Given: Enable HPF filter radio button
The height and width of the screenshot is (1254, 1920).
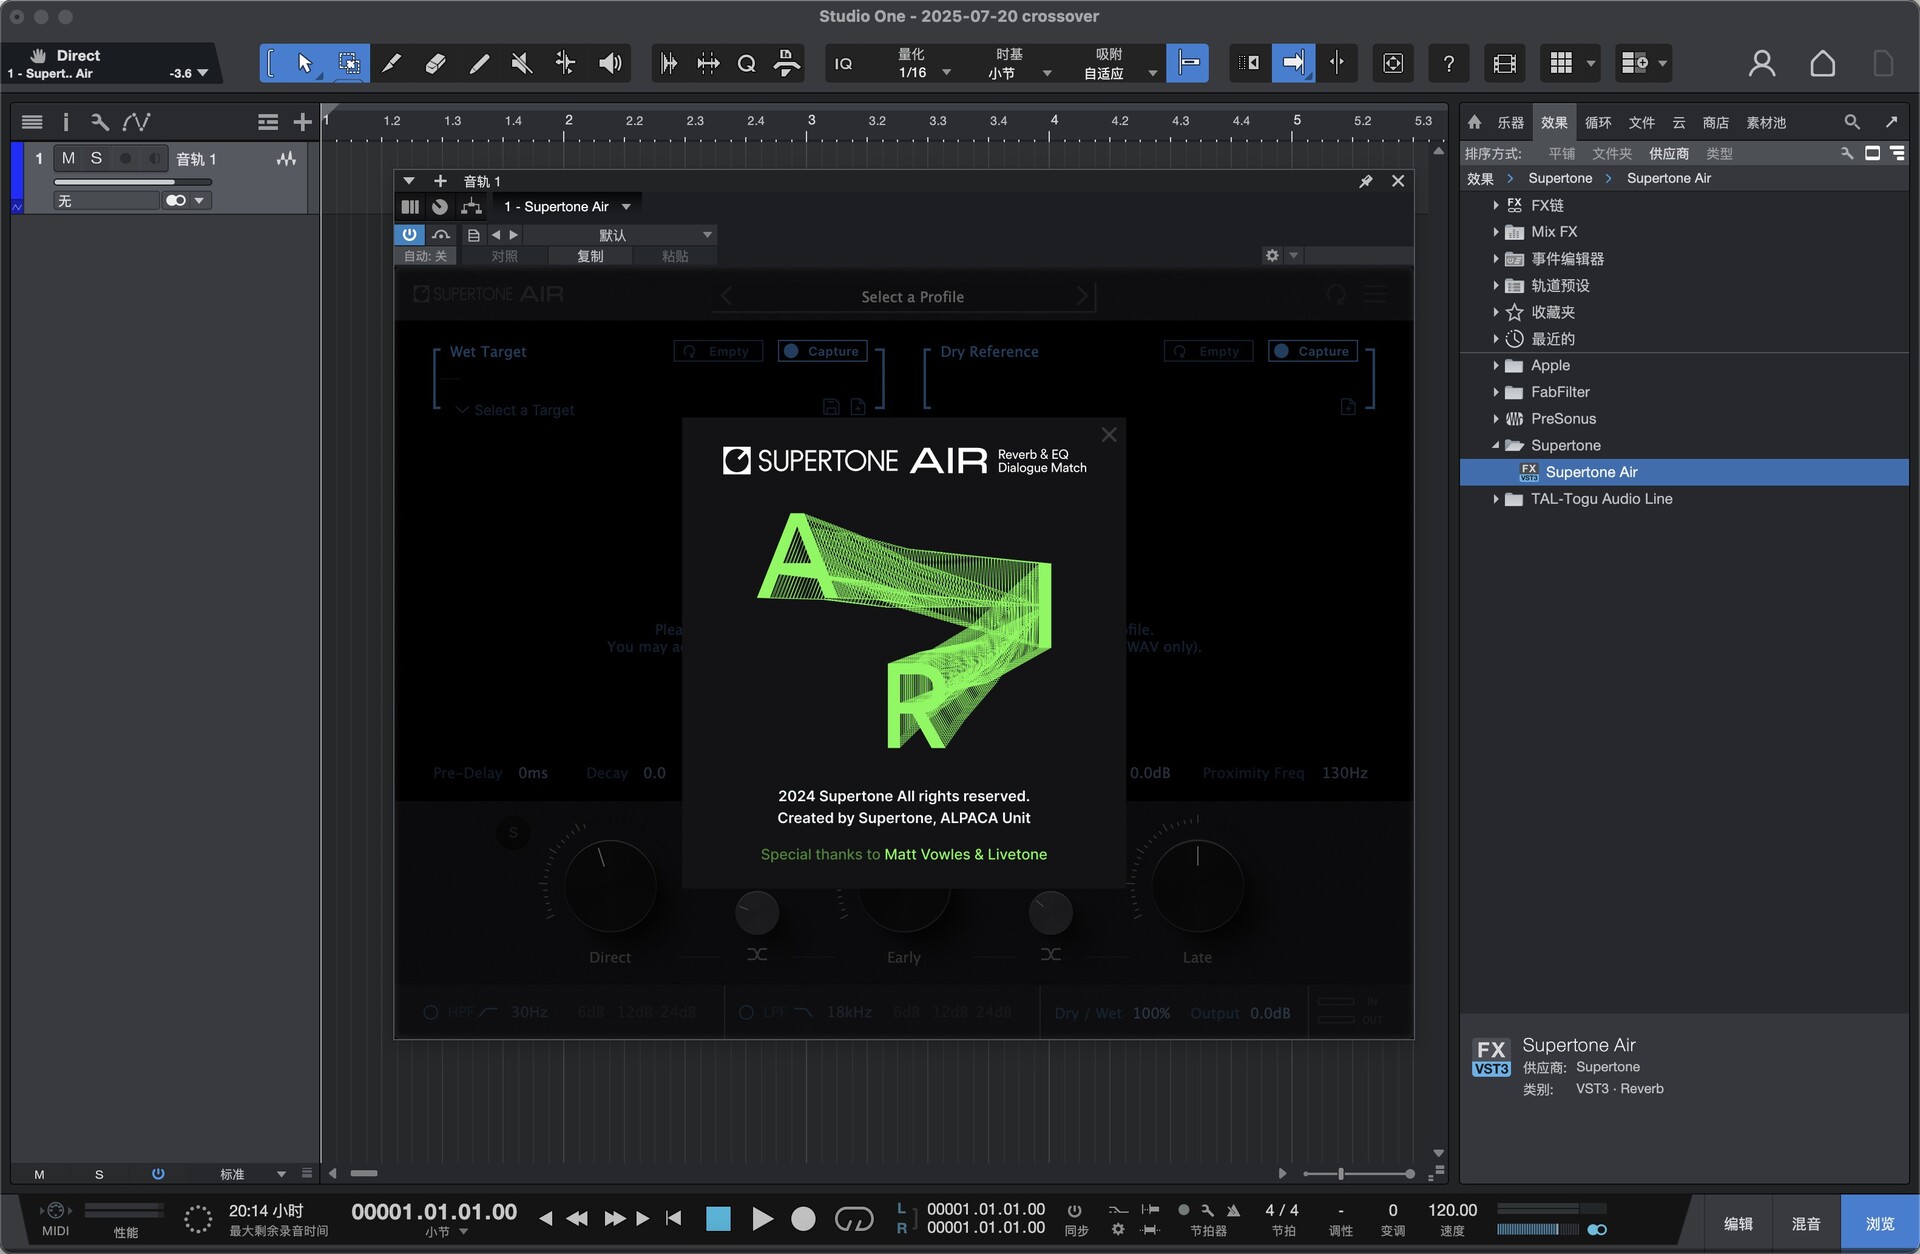Looking at the screenshot, I should click(x=431, y=1012).
